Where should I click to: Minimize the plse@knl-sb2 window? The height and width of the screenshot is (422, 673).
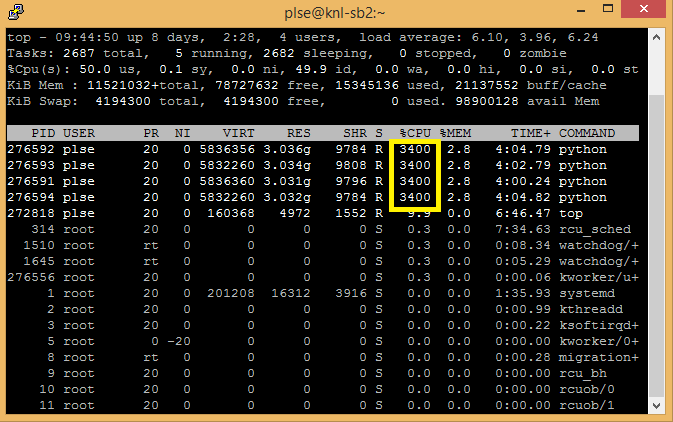point(581,9)
